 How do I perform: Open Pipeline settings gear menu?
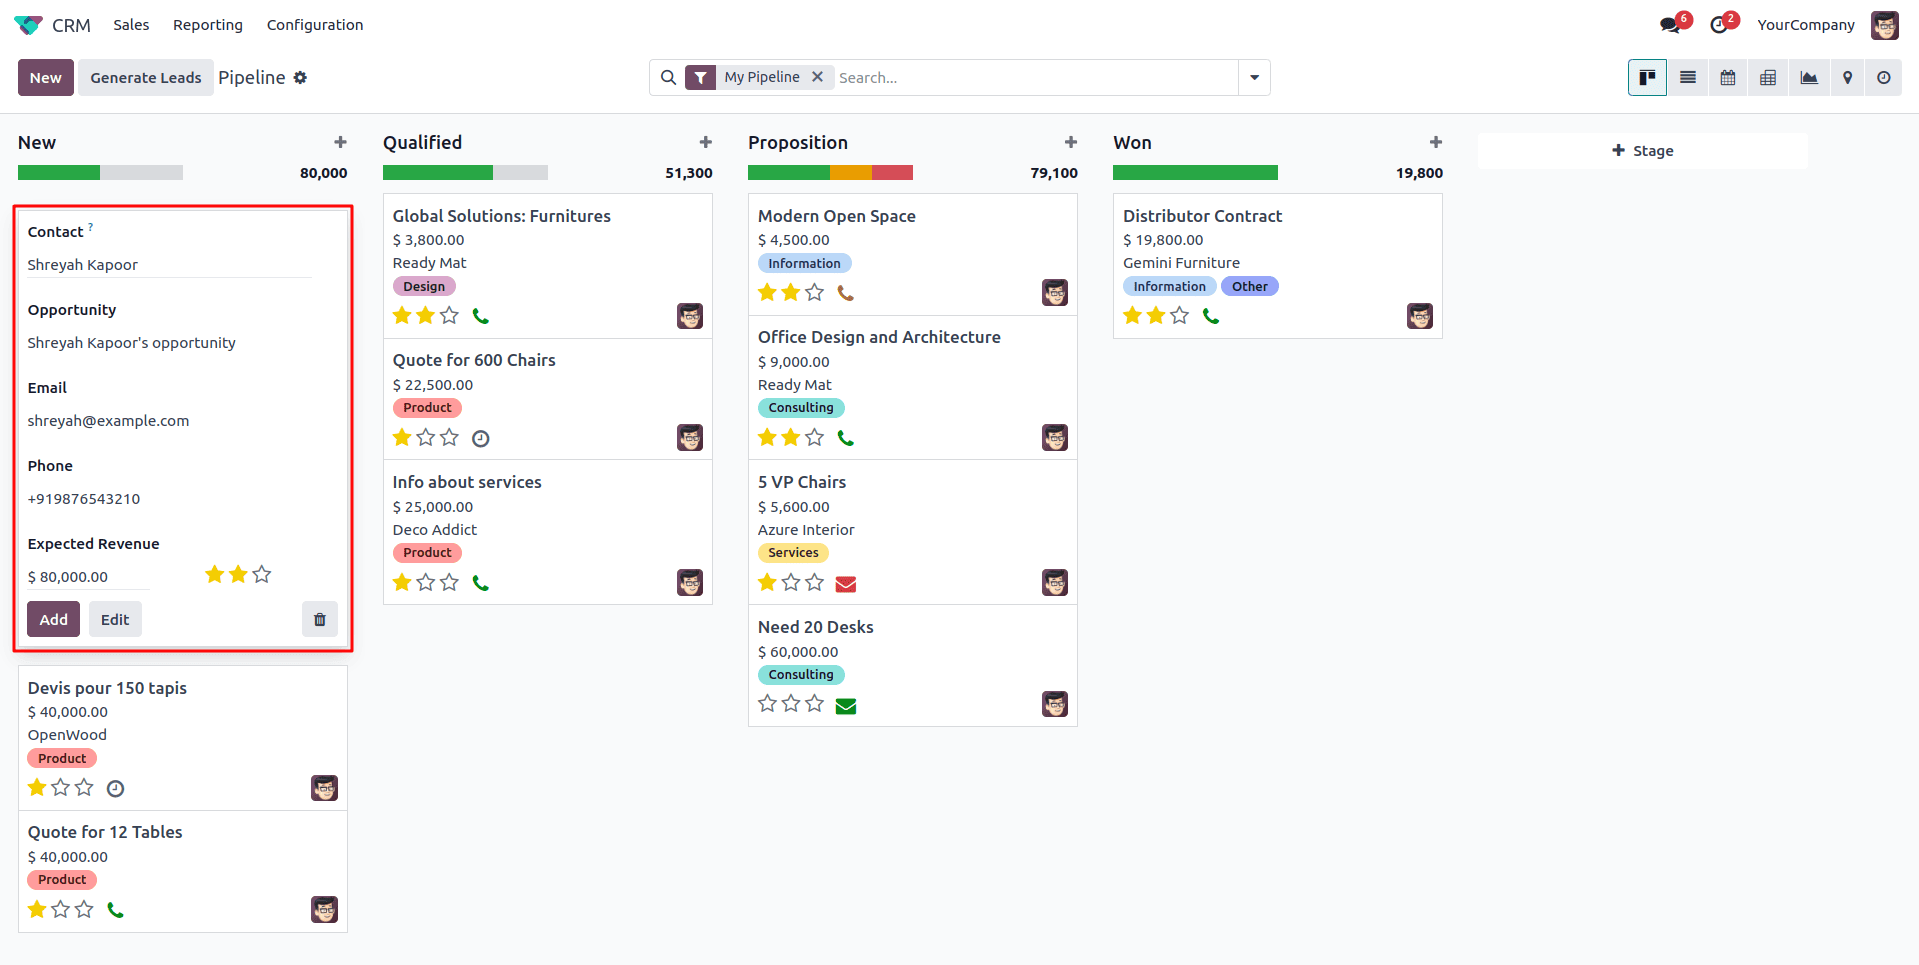[300, 77]
